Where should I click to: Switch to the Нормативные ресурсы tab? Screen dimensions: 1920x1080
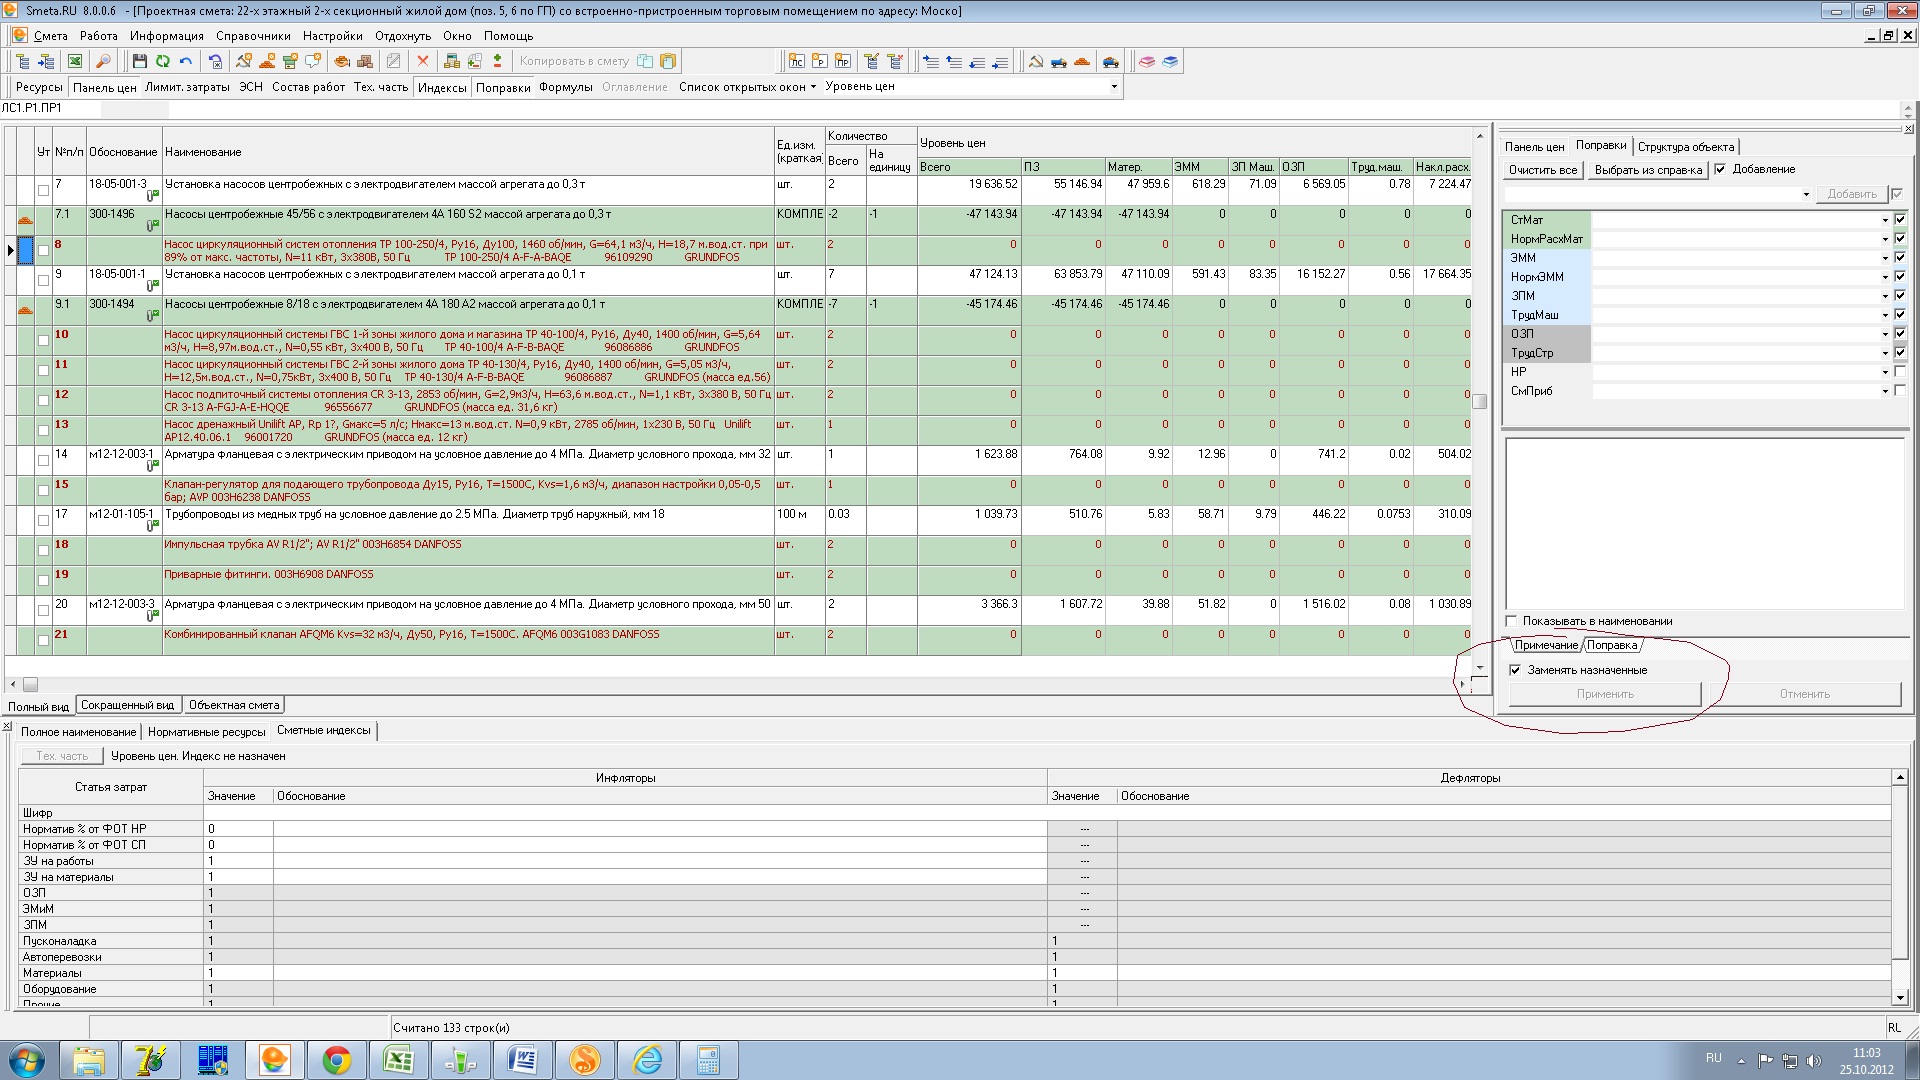206,732
